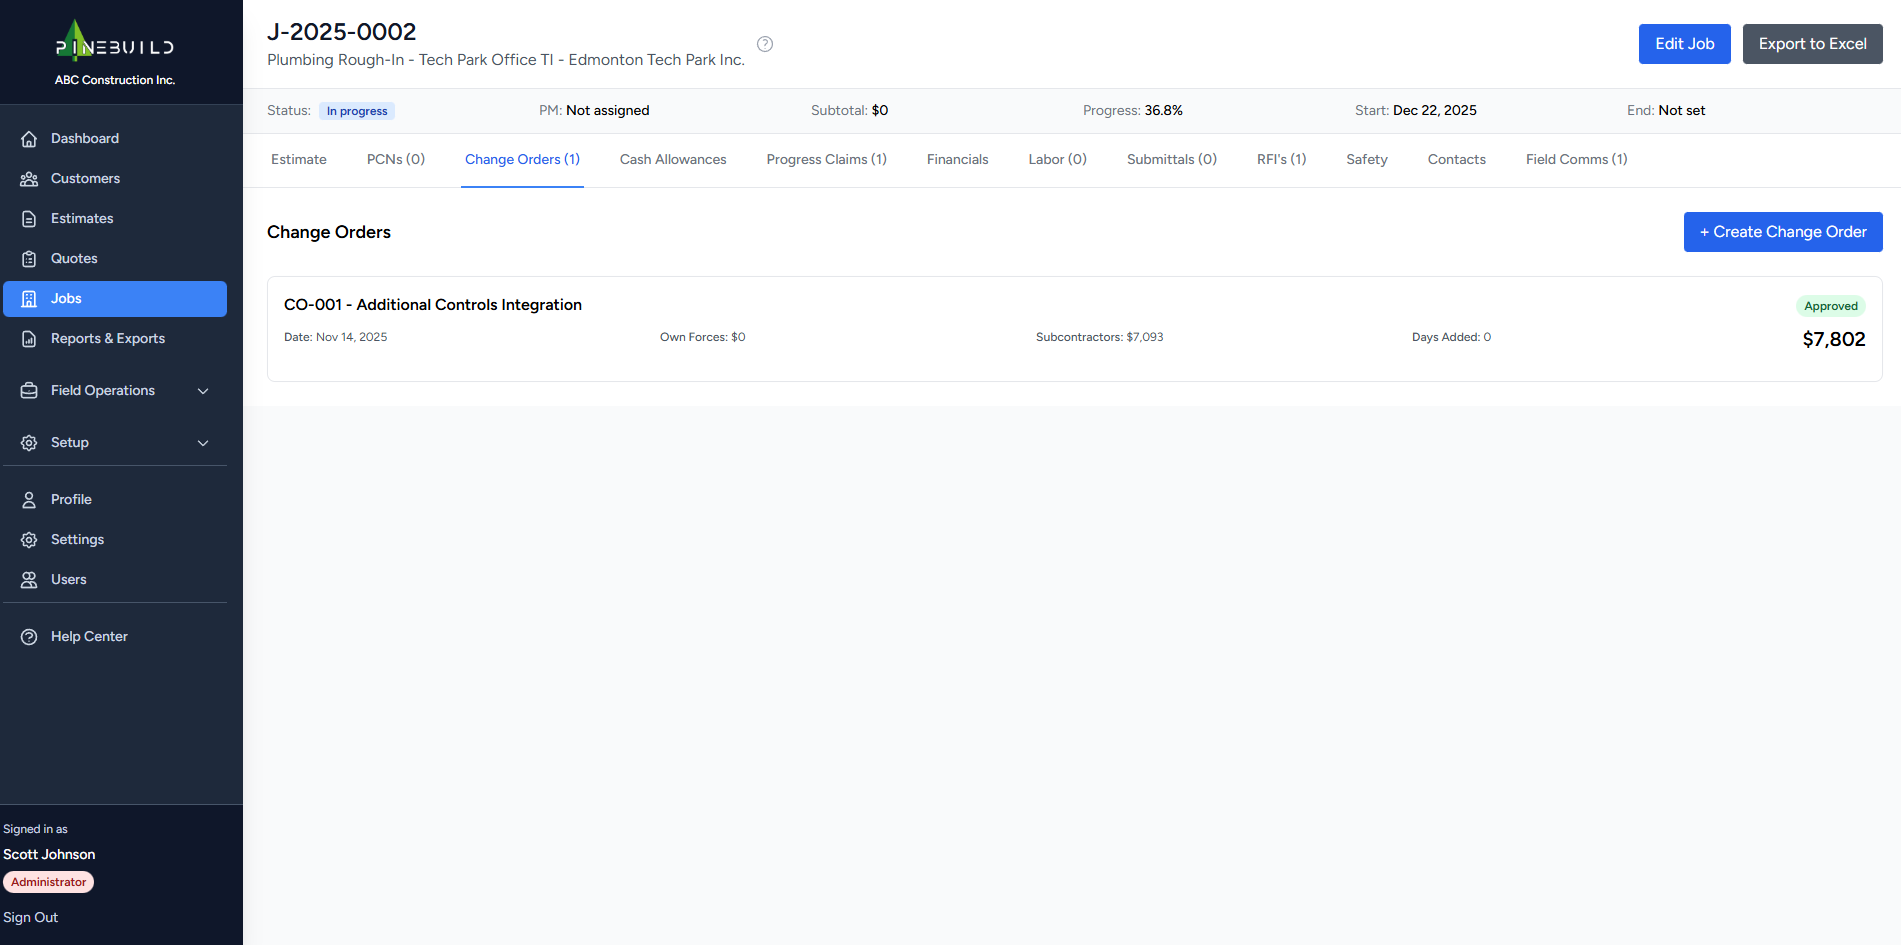This screenshot has width=1901, height=945.
Task: Click the help question mark beside job title
Action: [765, 44]
